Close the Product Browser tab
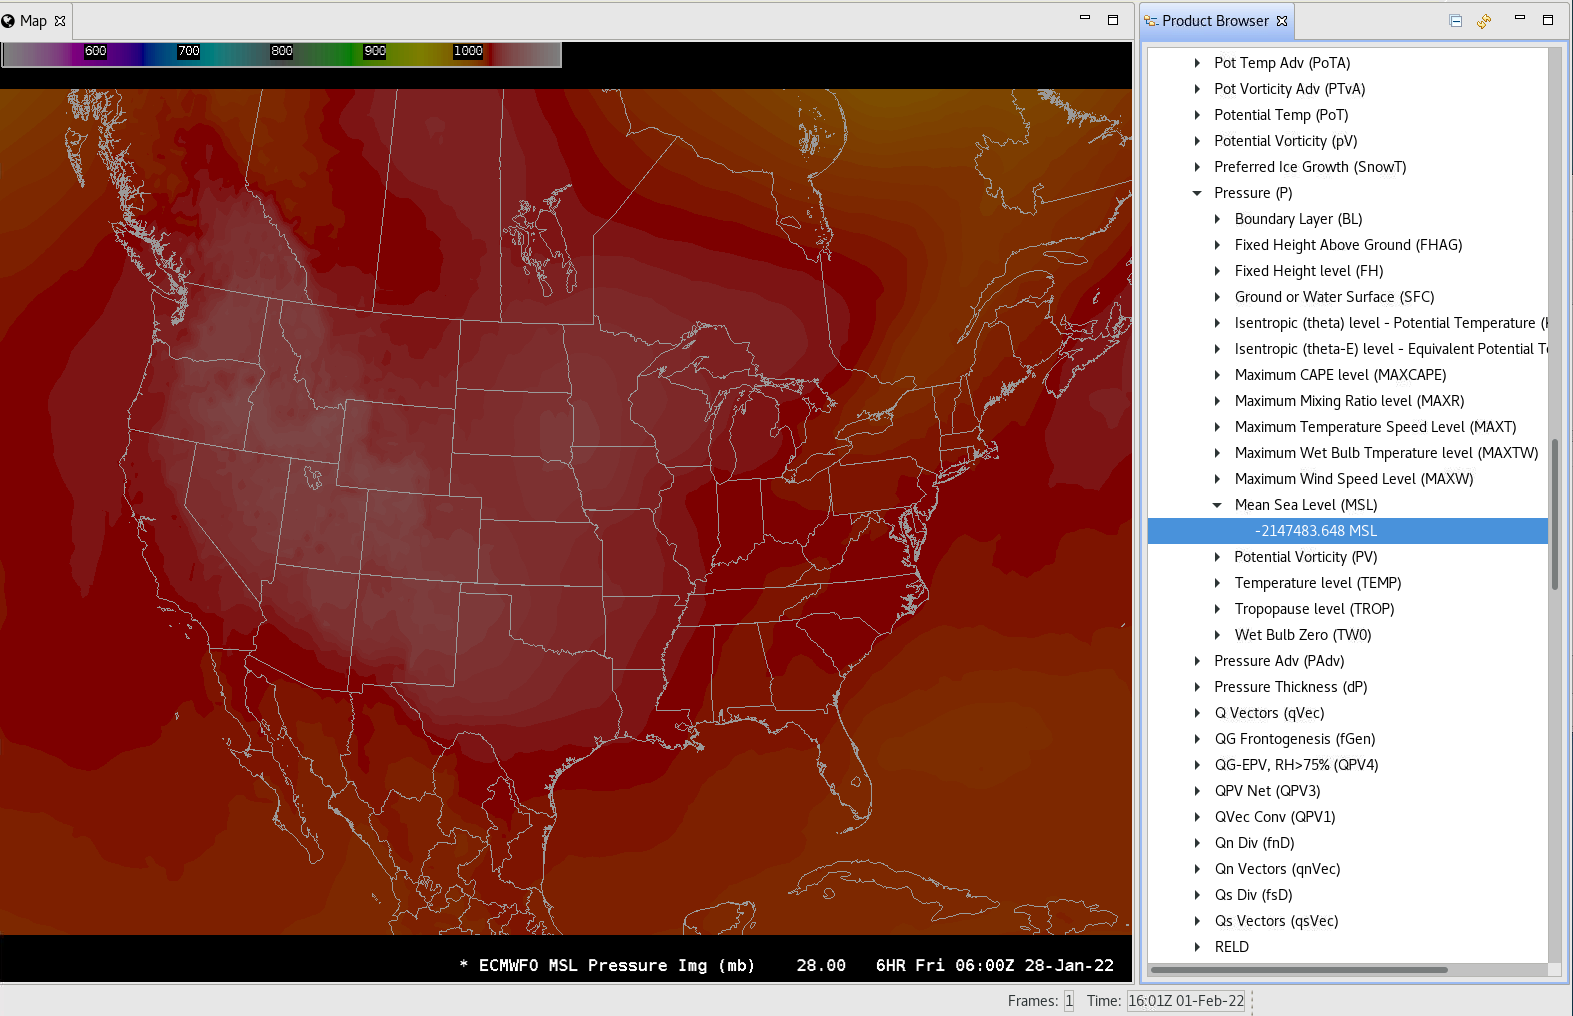The image size is (1573, 1016). coord(1282,21)
